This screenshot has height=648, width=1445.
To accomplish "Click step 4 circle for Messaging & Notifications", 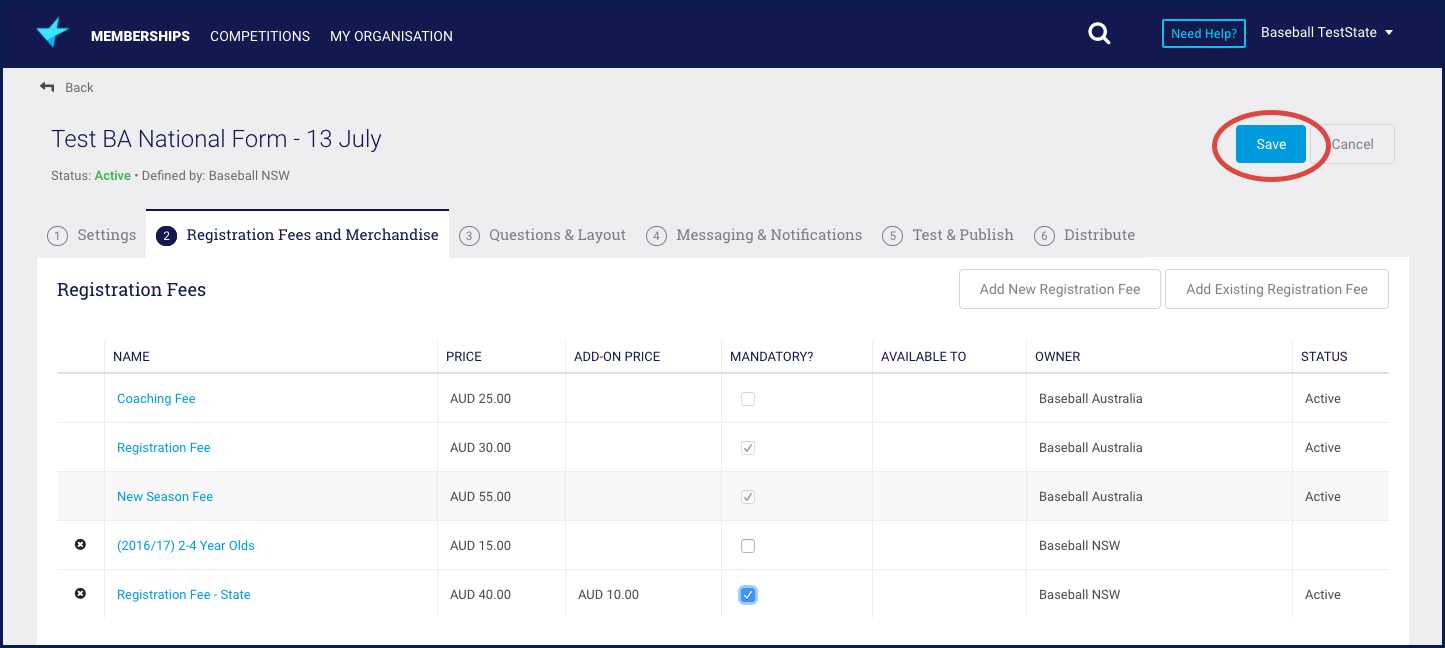I will (656, 236).
